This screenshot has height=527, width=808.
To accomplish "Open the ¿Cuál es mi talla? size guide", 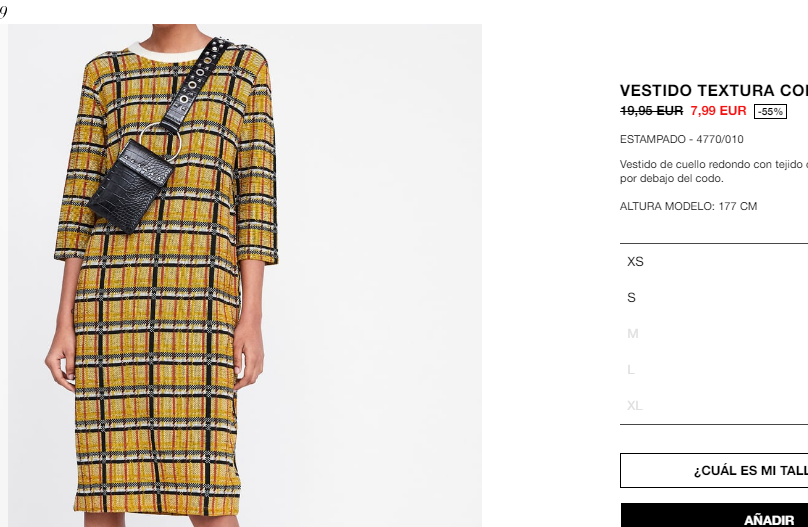I will (714, 470).
